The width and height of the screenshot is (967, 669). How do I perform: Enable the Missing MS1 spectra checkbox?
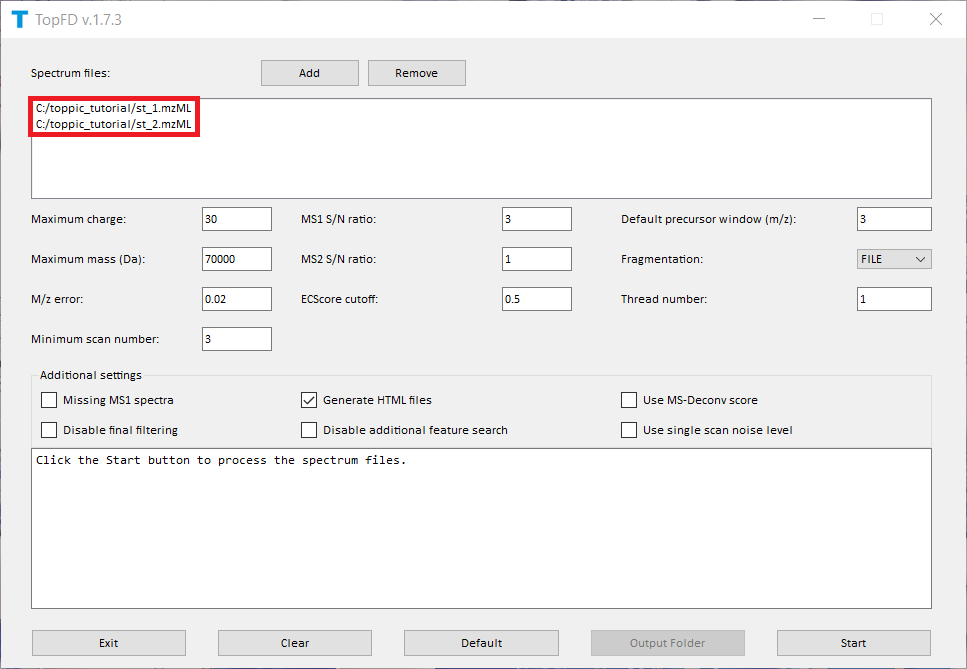49,400
